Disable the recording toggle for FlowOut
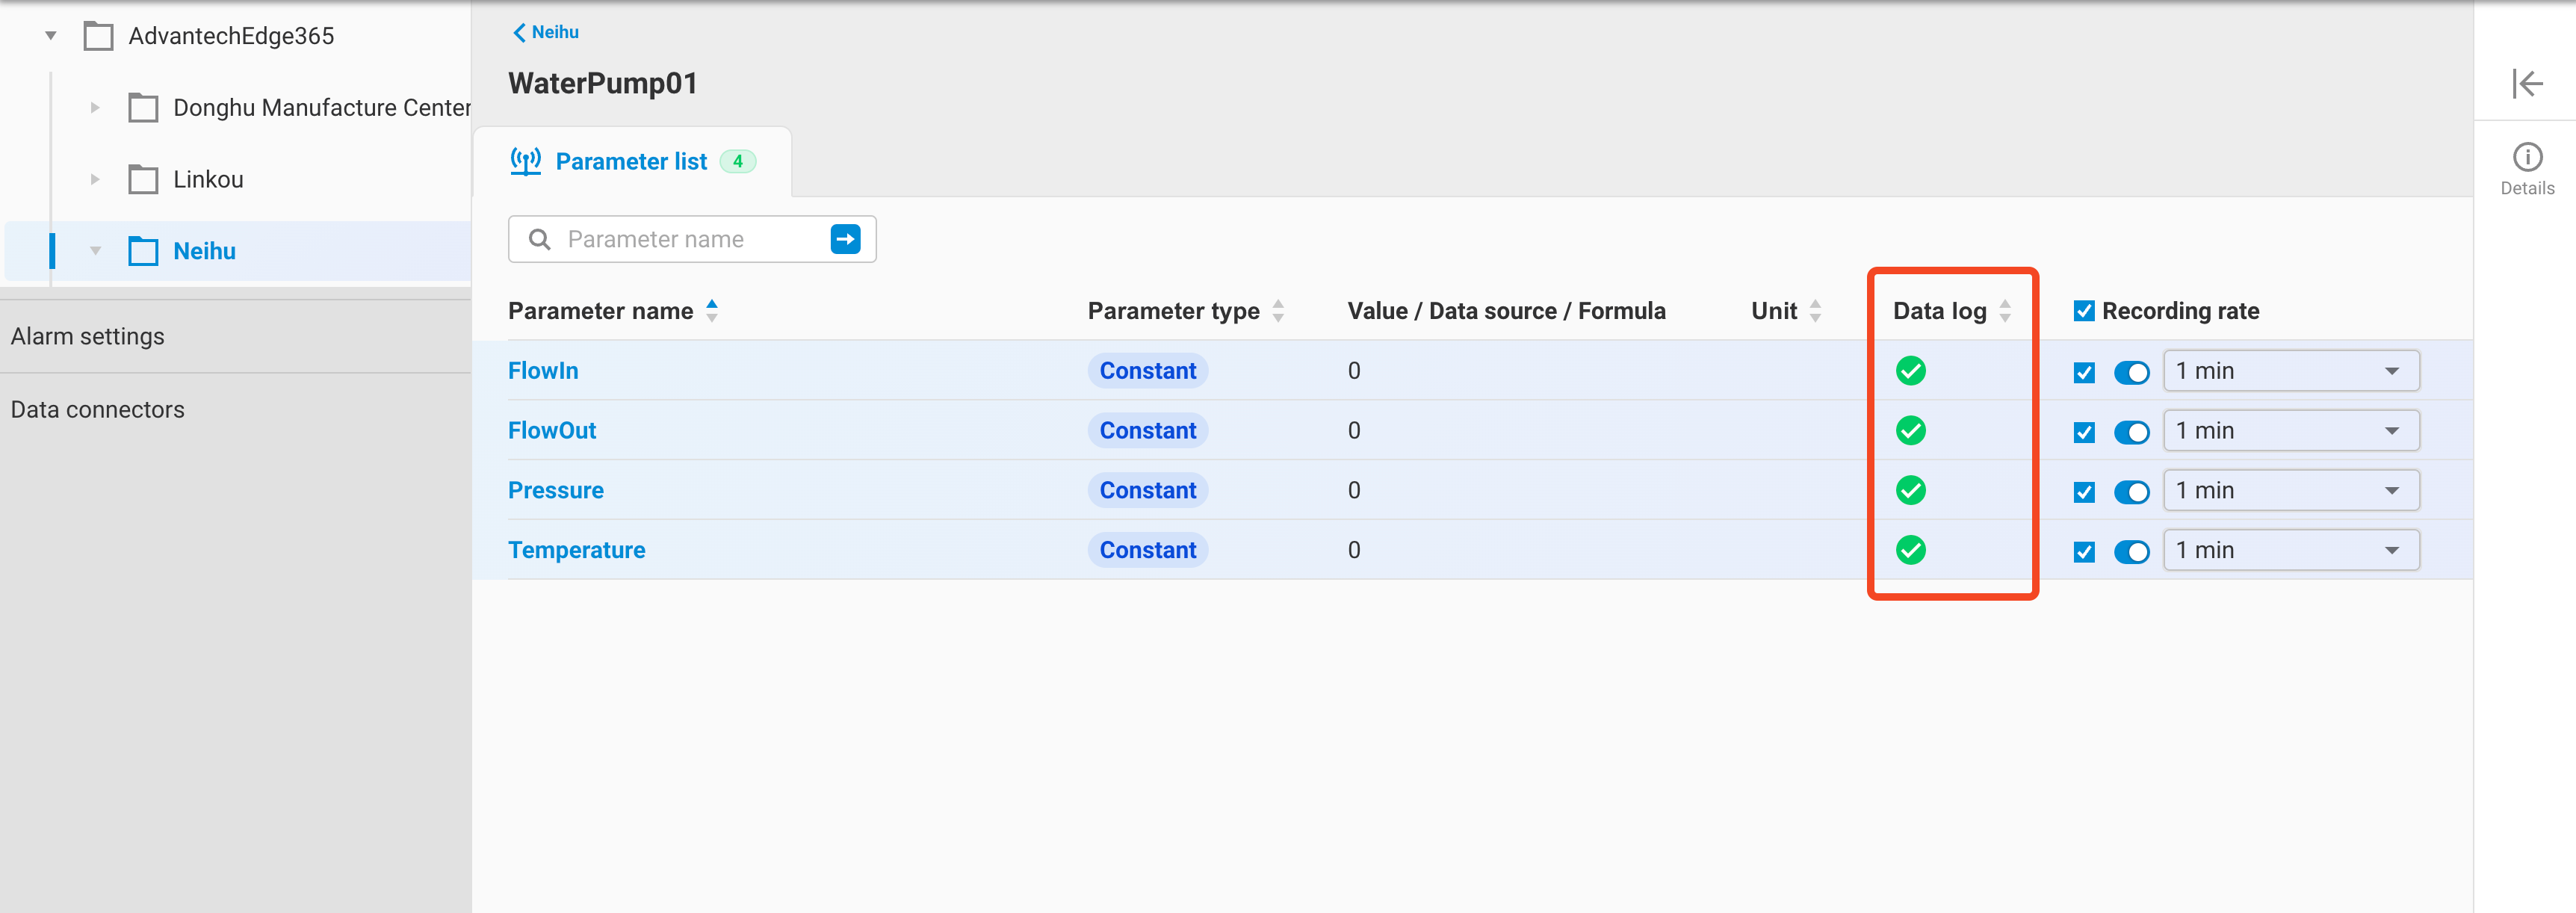 click(x=2131, y=432)
